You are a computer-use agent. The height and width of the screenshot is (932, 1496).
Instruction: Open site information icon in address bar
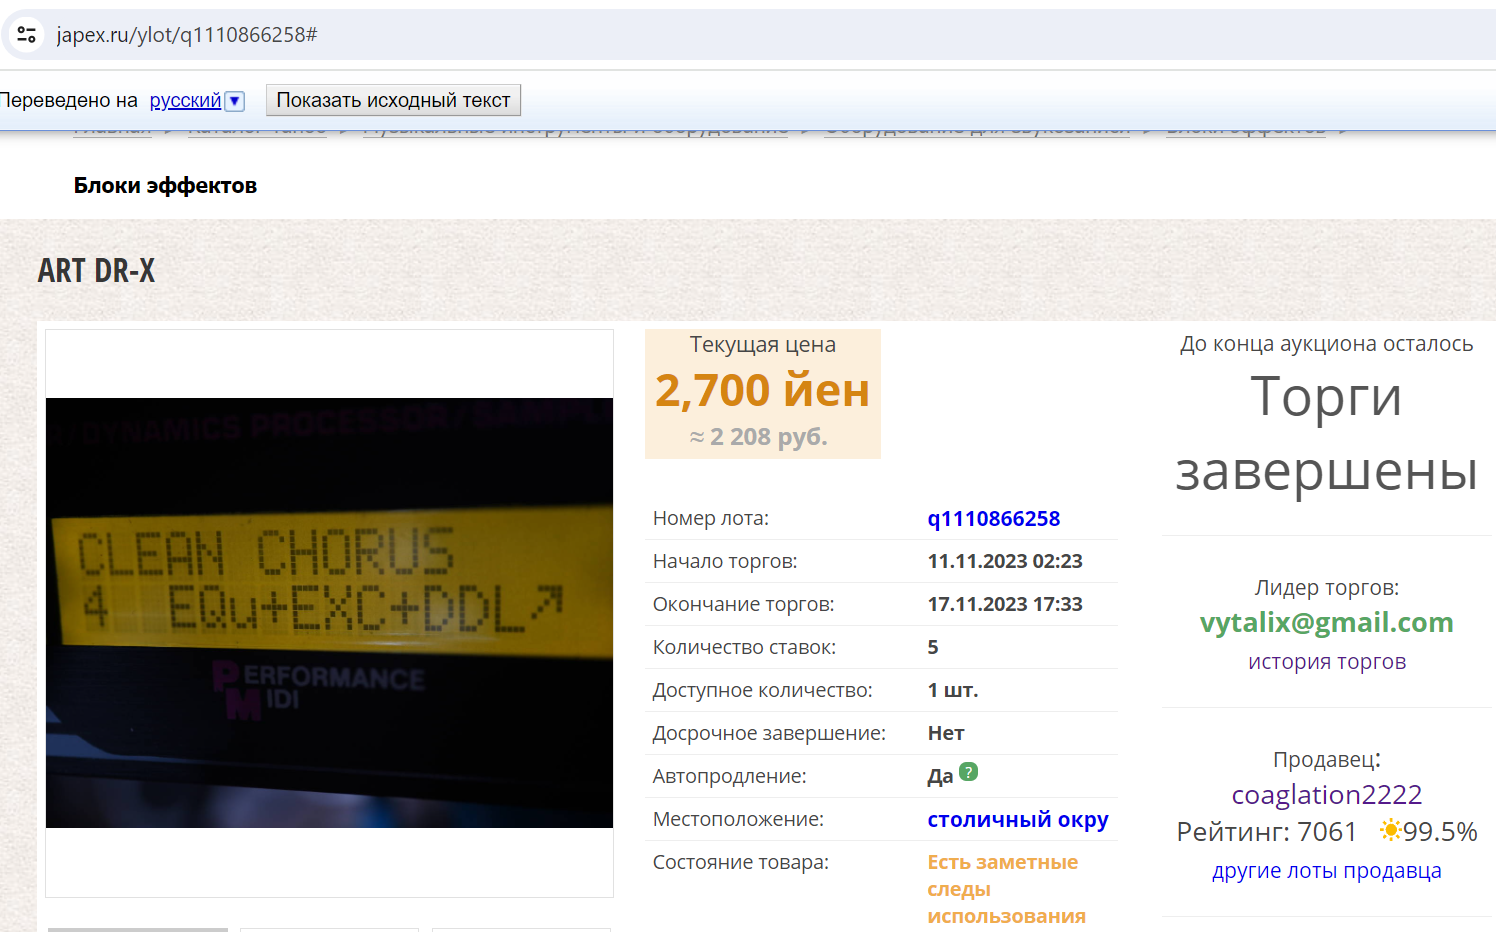pos(26,35)
